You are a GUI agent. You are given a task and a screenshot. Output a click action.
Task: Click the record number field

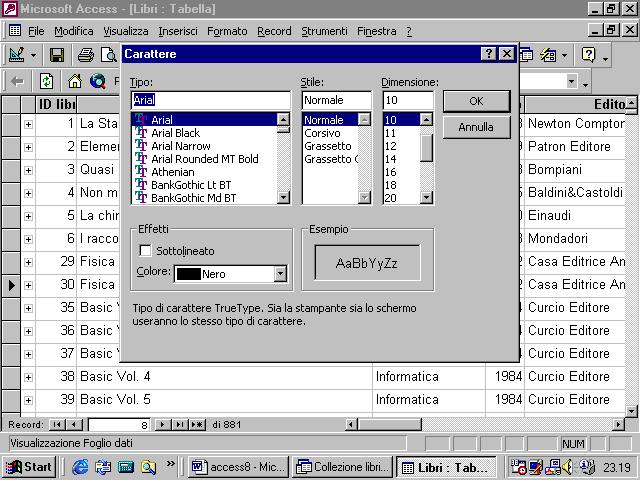[119, 425]
